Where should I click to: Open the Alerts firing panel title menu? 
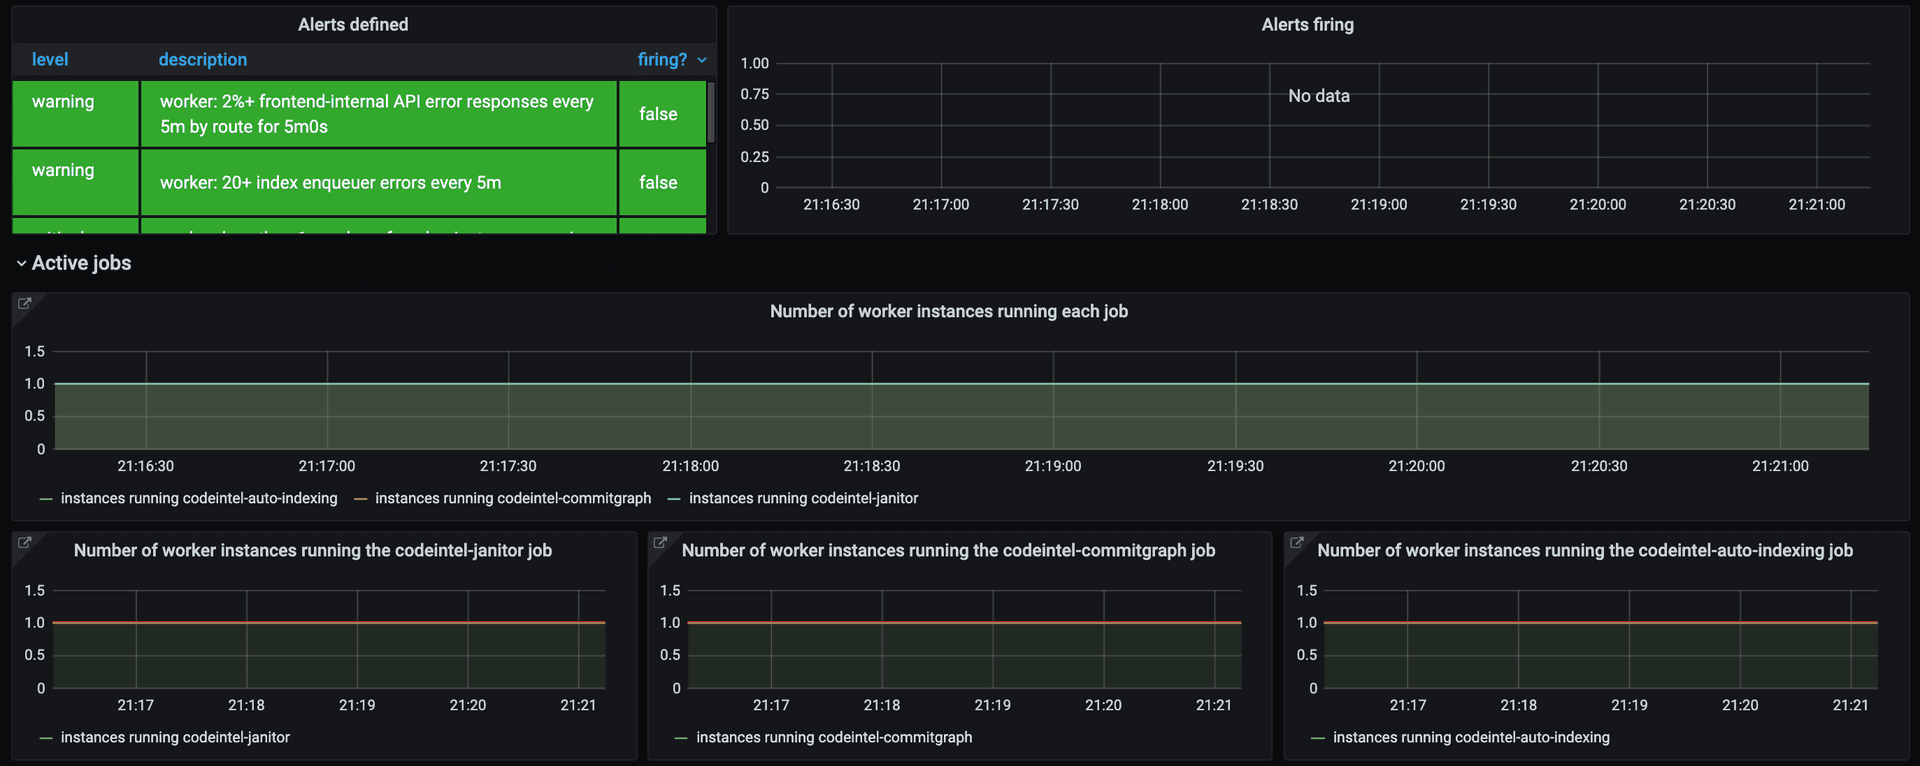[1307, 25]
